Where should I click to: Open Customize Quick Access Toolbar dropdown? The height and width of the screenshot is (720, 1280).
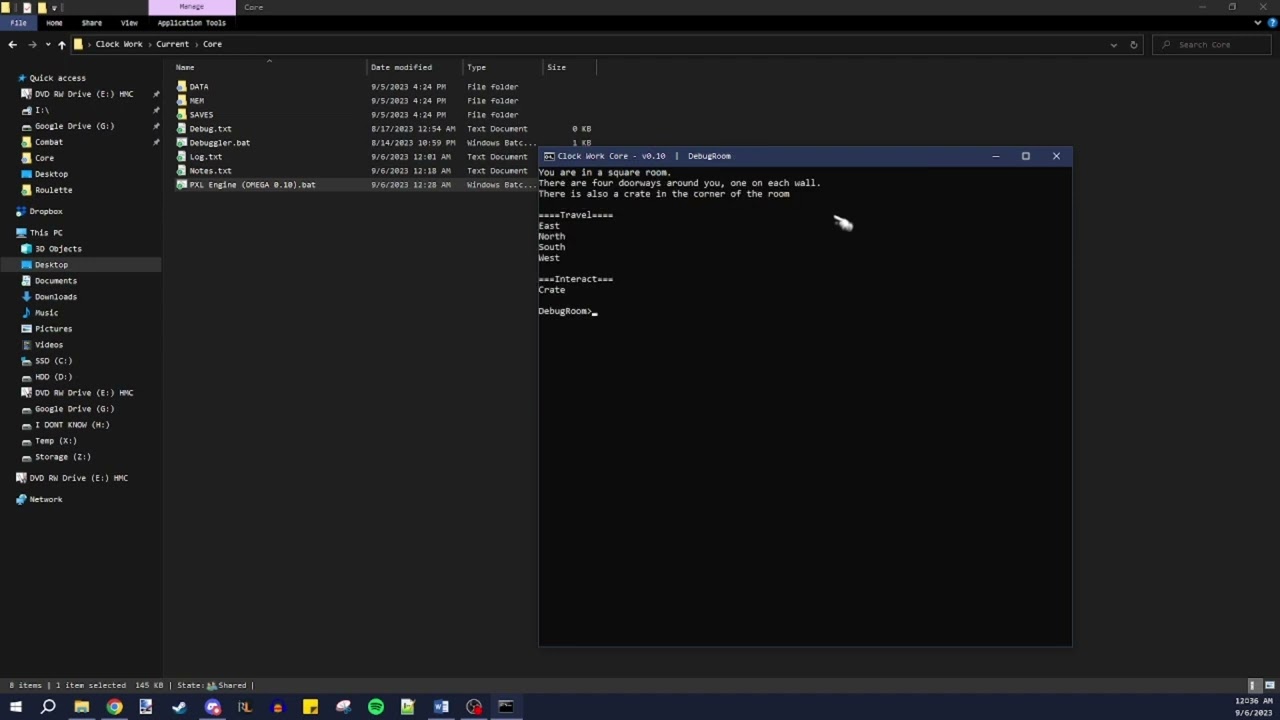click(x=54, y=7)
